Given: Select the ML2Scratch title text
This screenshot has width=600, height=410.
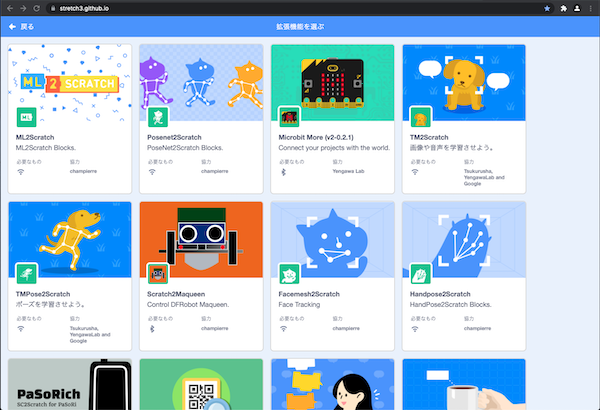Looking at the screenshot, I should point(35,137).
